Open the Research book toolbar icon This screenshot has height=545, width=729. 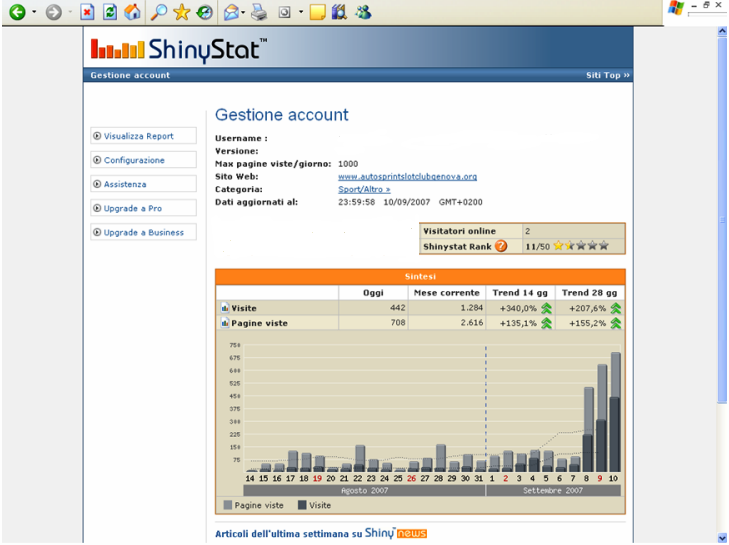pyautogui.click(x=339, y=12)
